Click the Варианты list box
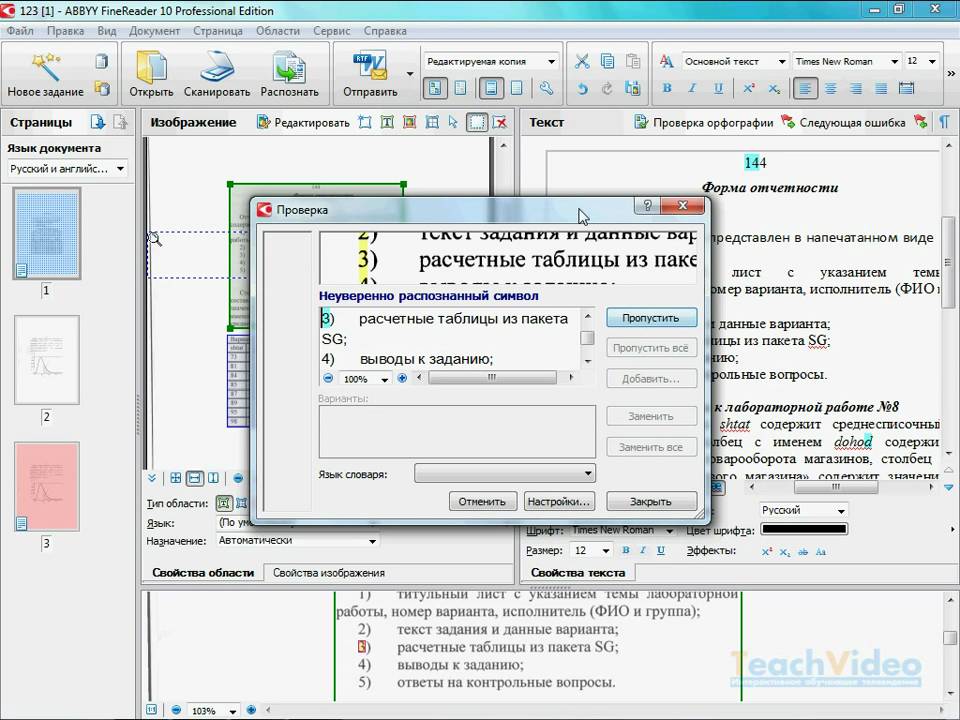The image size is (960, 720). click(457, 432)
